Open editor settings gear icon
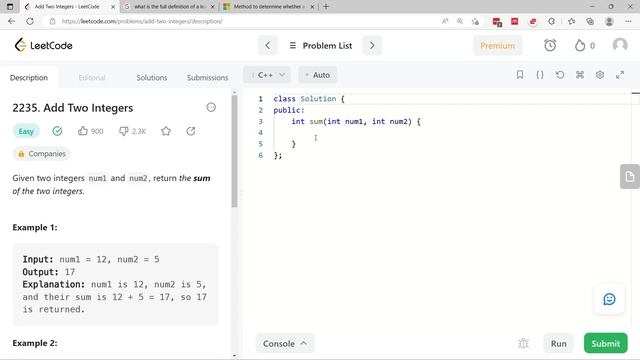This screenshot has width=640, height=360. pos(600,75)
